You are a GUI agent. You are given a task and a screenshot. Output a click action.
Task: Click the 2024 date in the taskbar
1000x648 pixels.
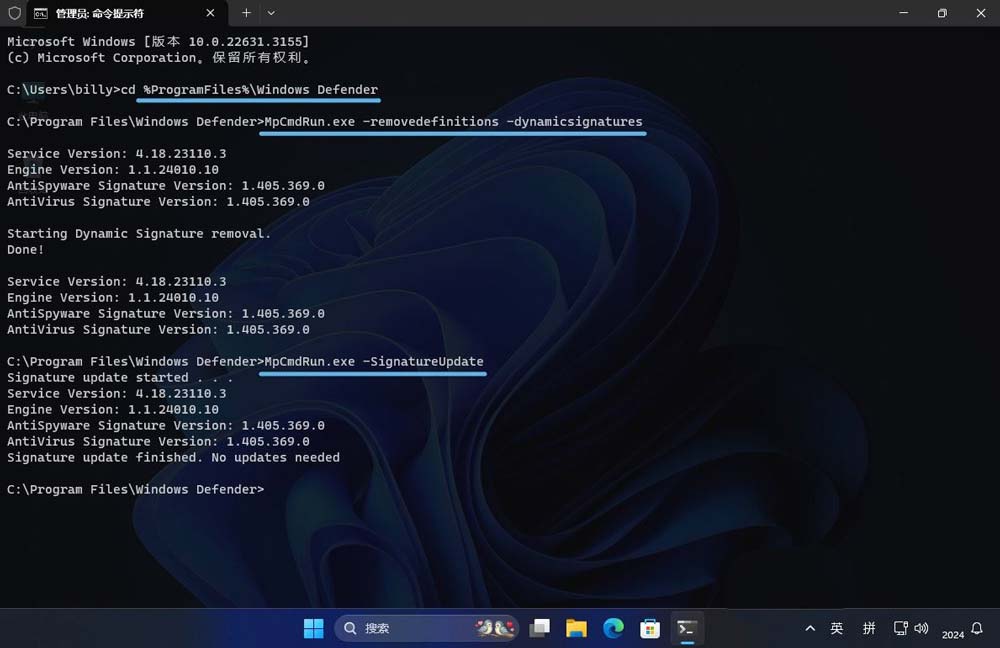point(953,634)
